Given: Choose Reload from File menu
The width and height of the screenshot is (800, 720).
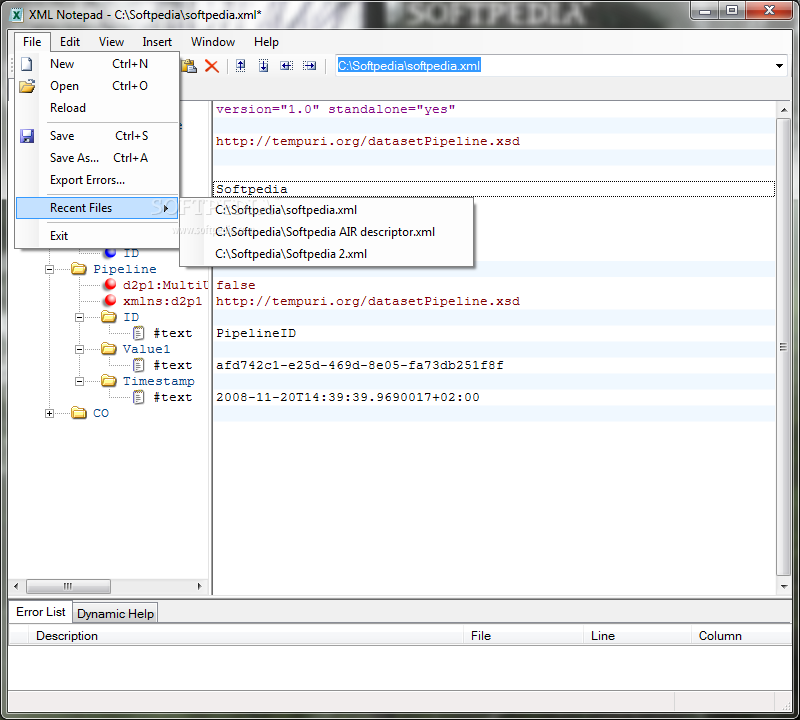Looking at the screenshot, I should point(98,108).
